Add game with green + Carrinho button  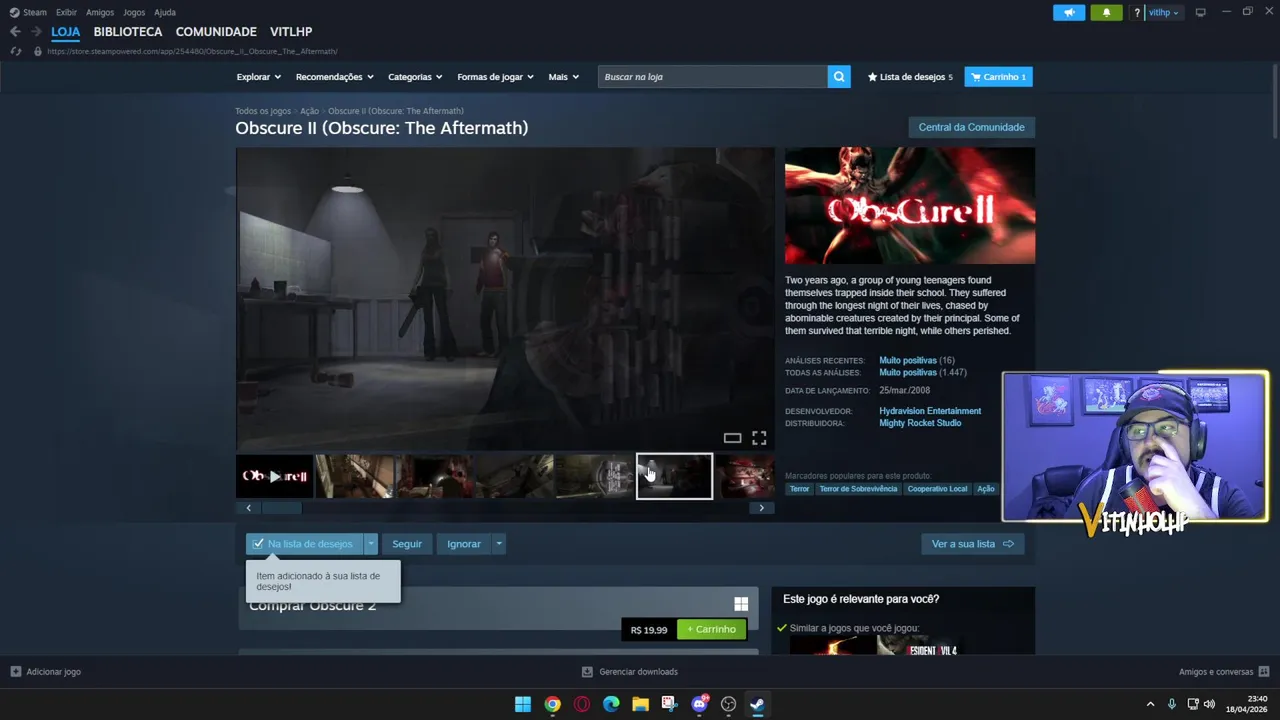point(711,629)
